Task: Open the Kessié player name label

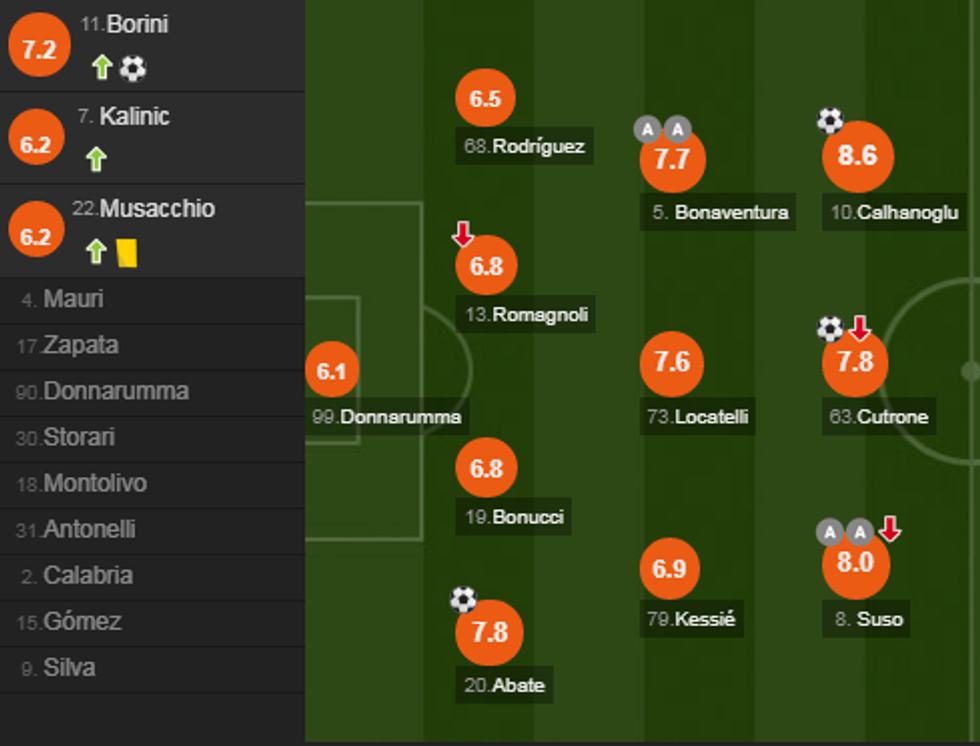Action: coord(691,619)
